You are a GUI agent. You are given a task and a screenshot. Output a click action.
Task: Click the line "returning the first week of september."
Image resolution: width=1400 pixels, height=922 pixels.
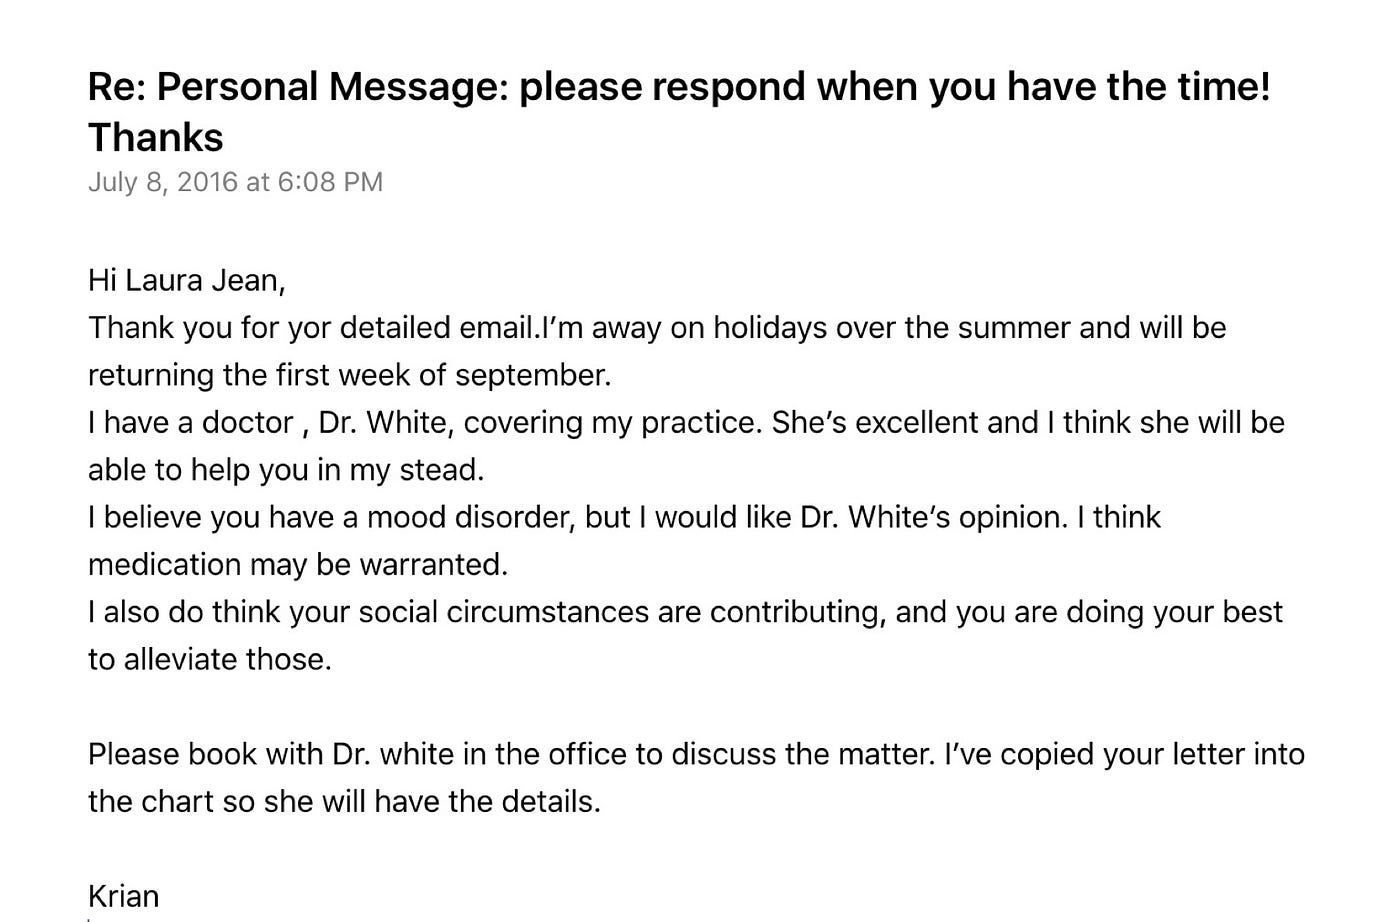pos(349,375)
